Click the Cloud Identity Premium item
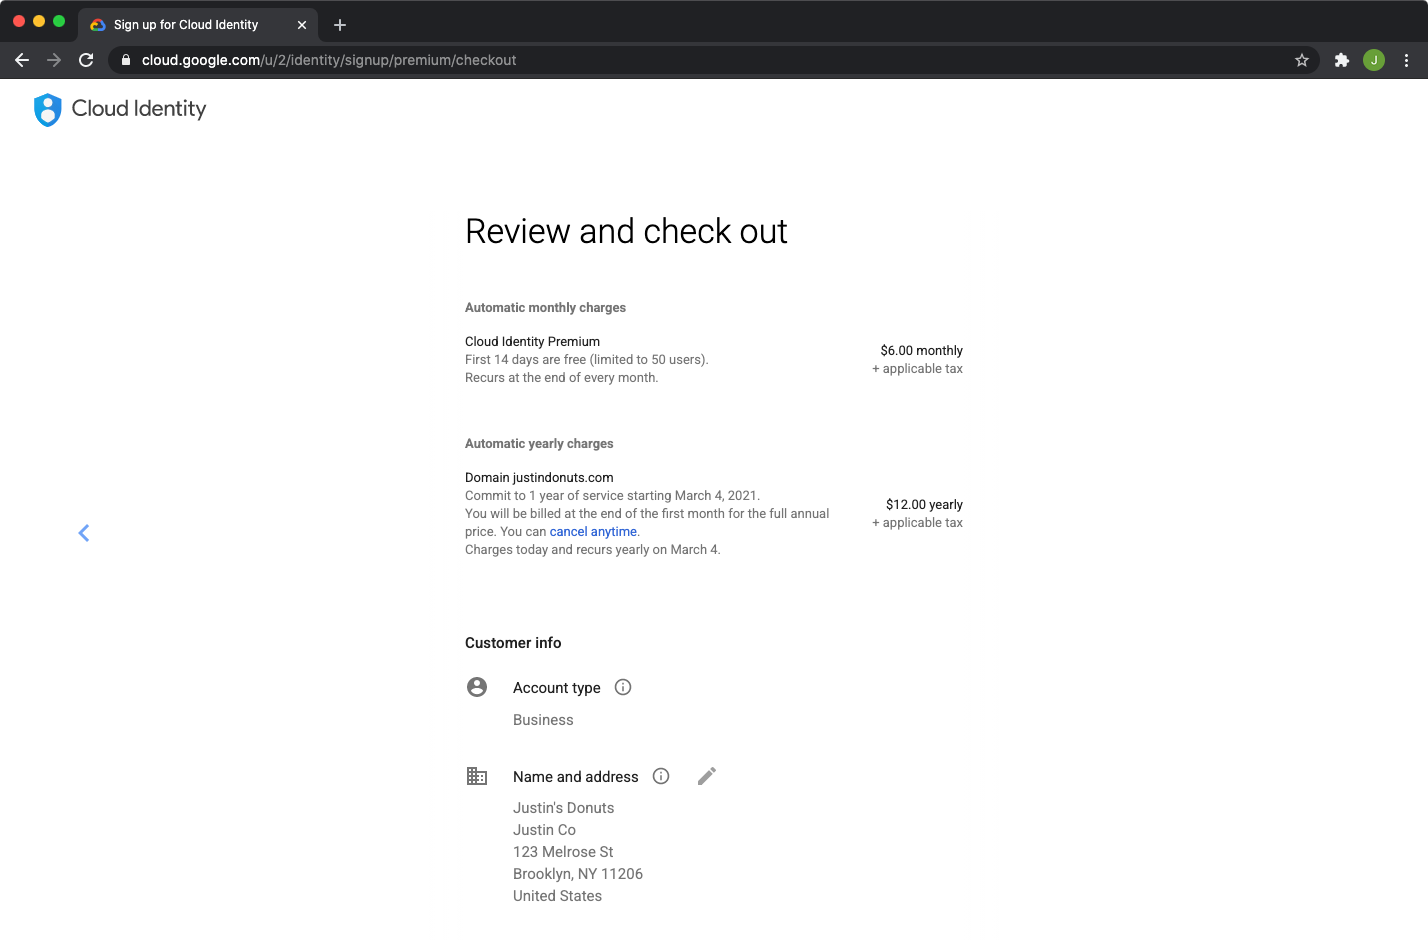Screen dimensions: 1428x940 [532, 342]
